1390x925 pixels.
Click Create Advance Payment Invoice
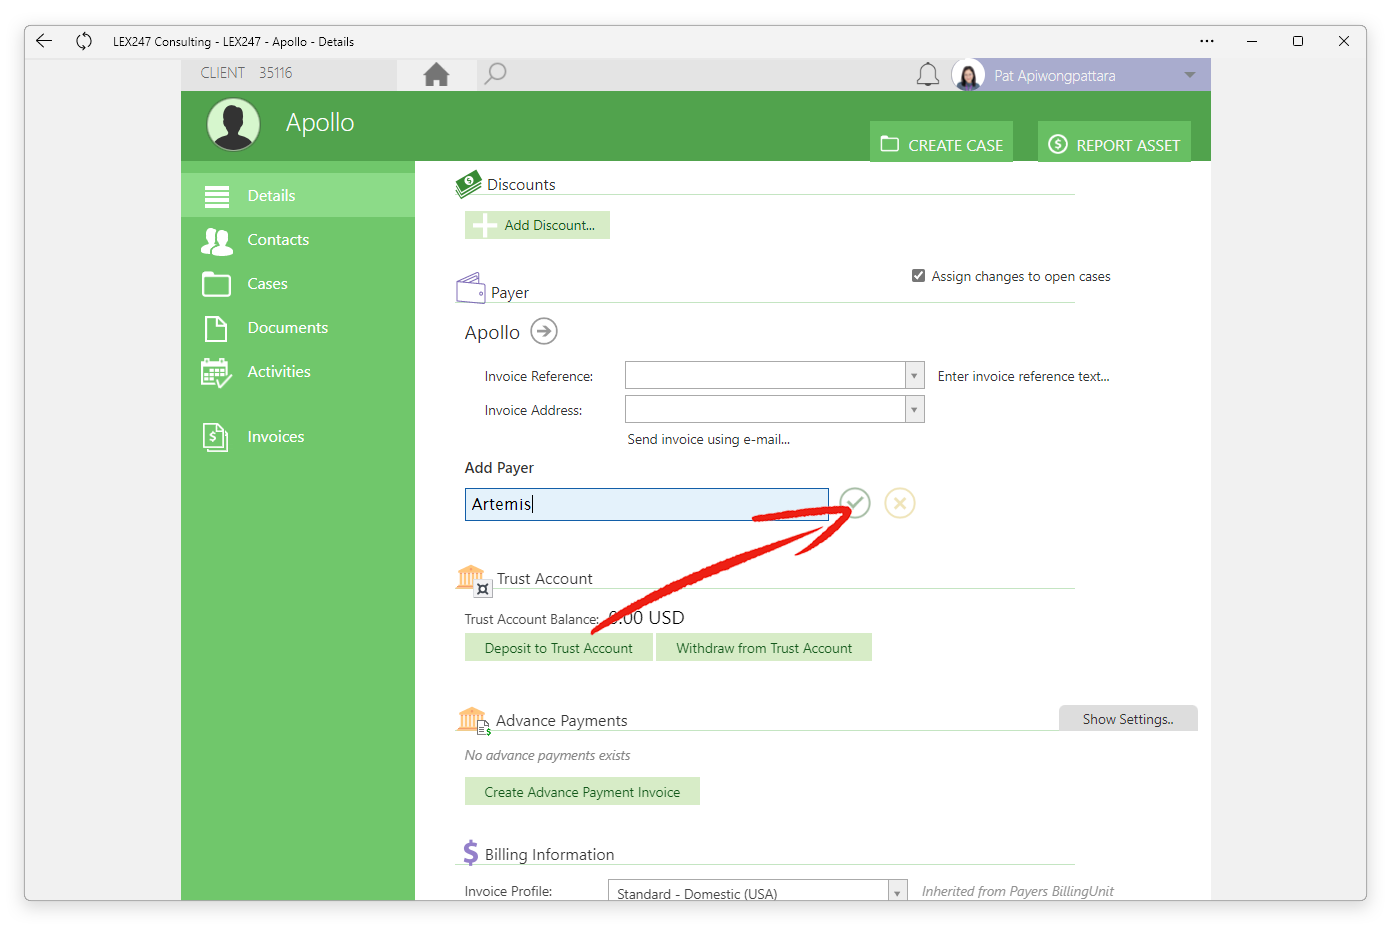(x=582, y=792)
